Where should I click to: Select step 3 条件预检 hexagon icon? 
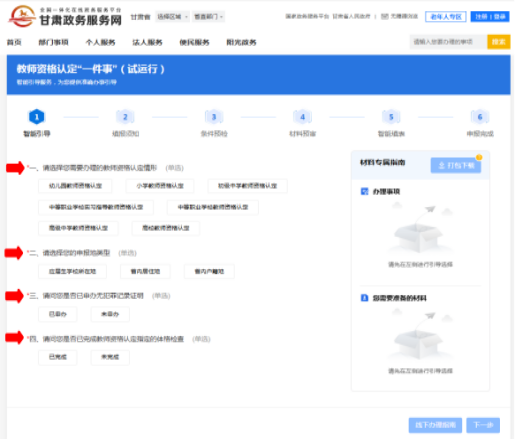(214, 117)
